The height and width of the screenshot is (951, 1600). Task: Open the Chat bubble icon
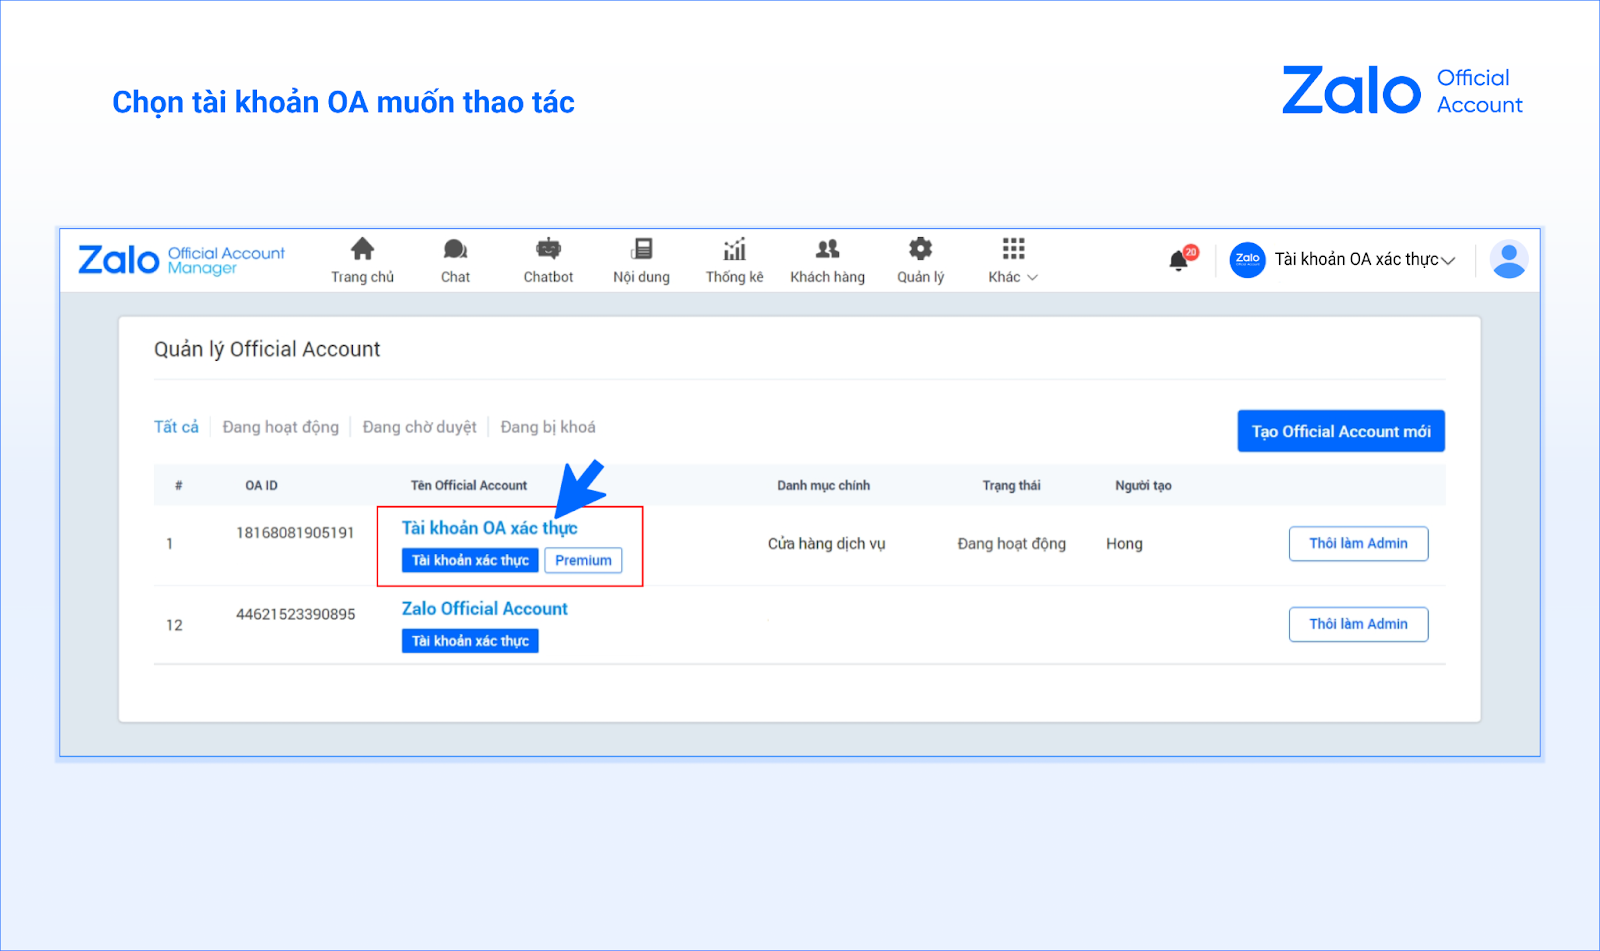(x=455, y=250)
